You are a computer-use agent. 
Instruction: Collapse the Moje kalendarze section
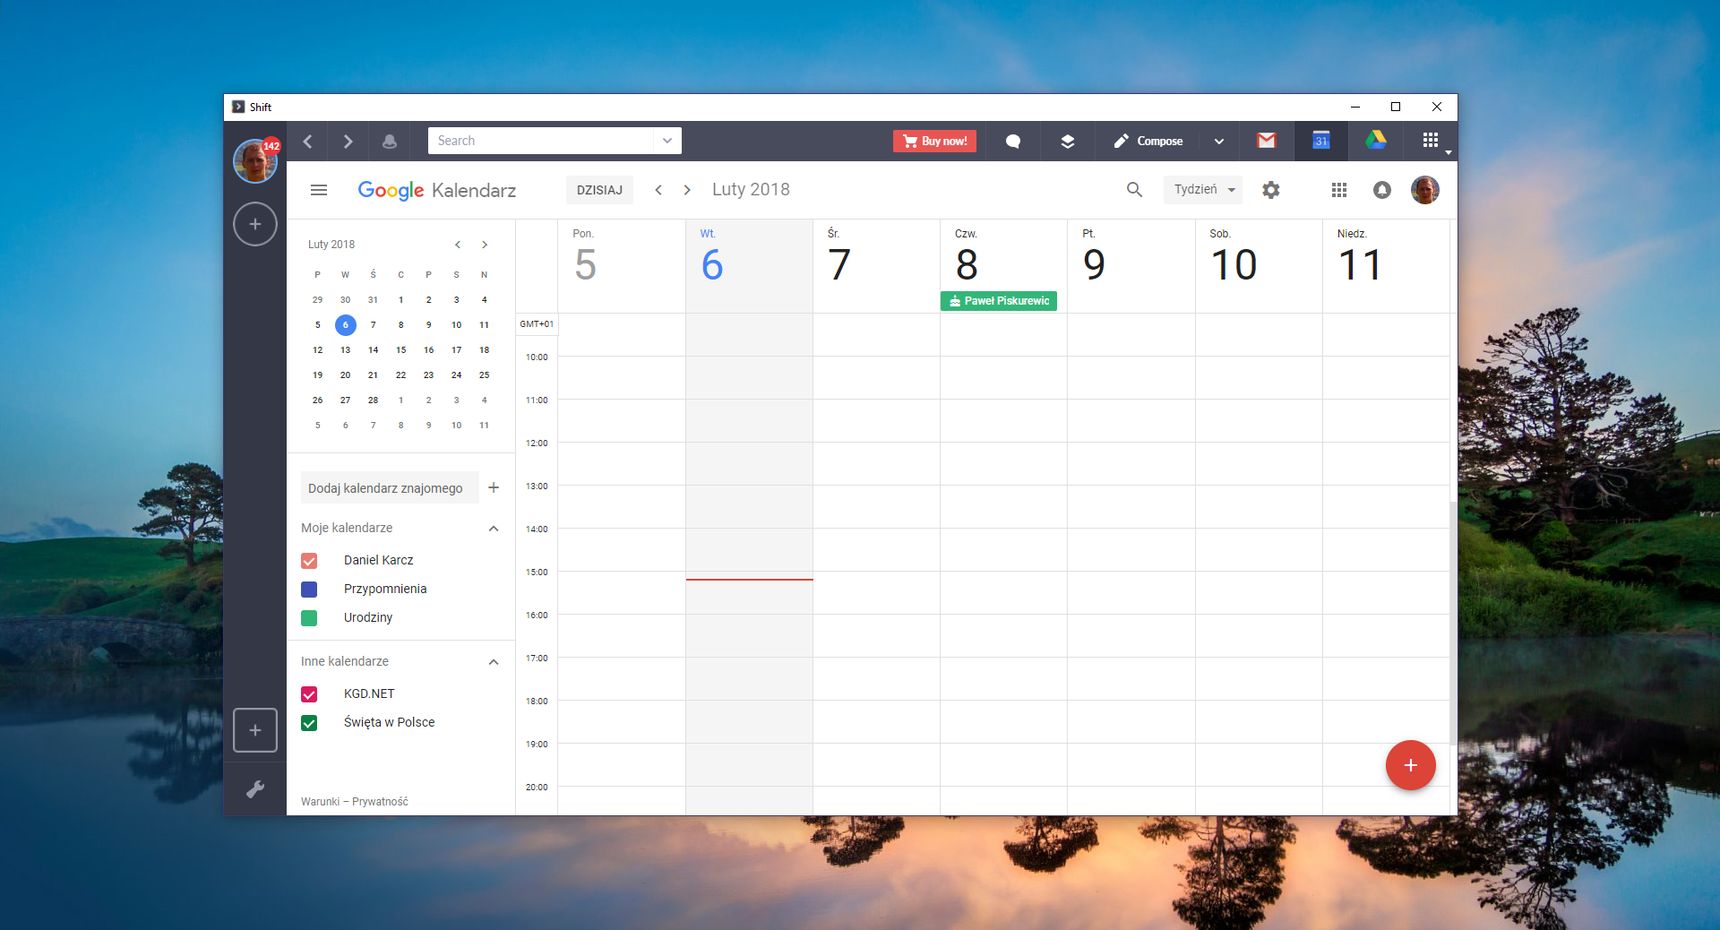click(x=494, y=528)
